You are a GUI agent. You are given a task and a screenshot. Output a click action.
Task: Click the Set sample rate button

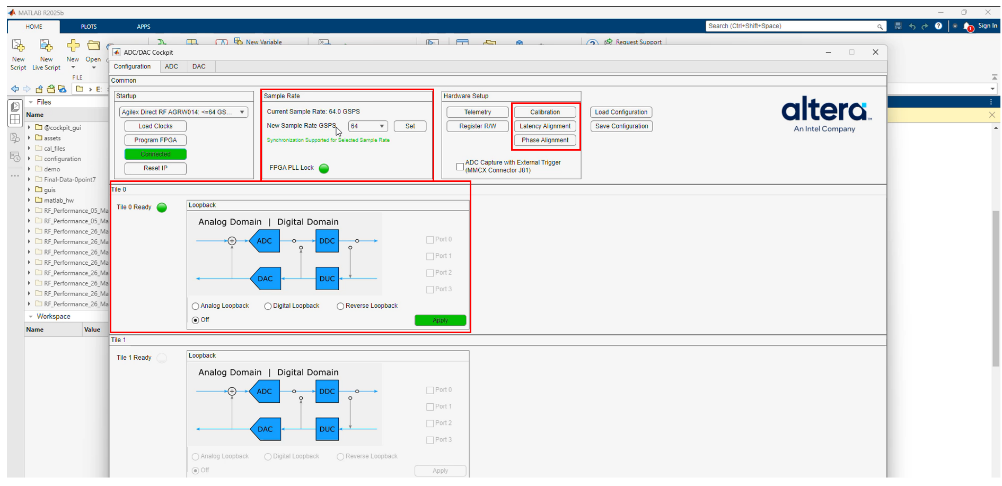410,126
